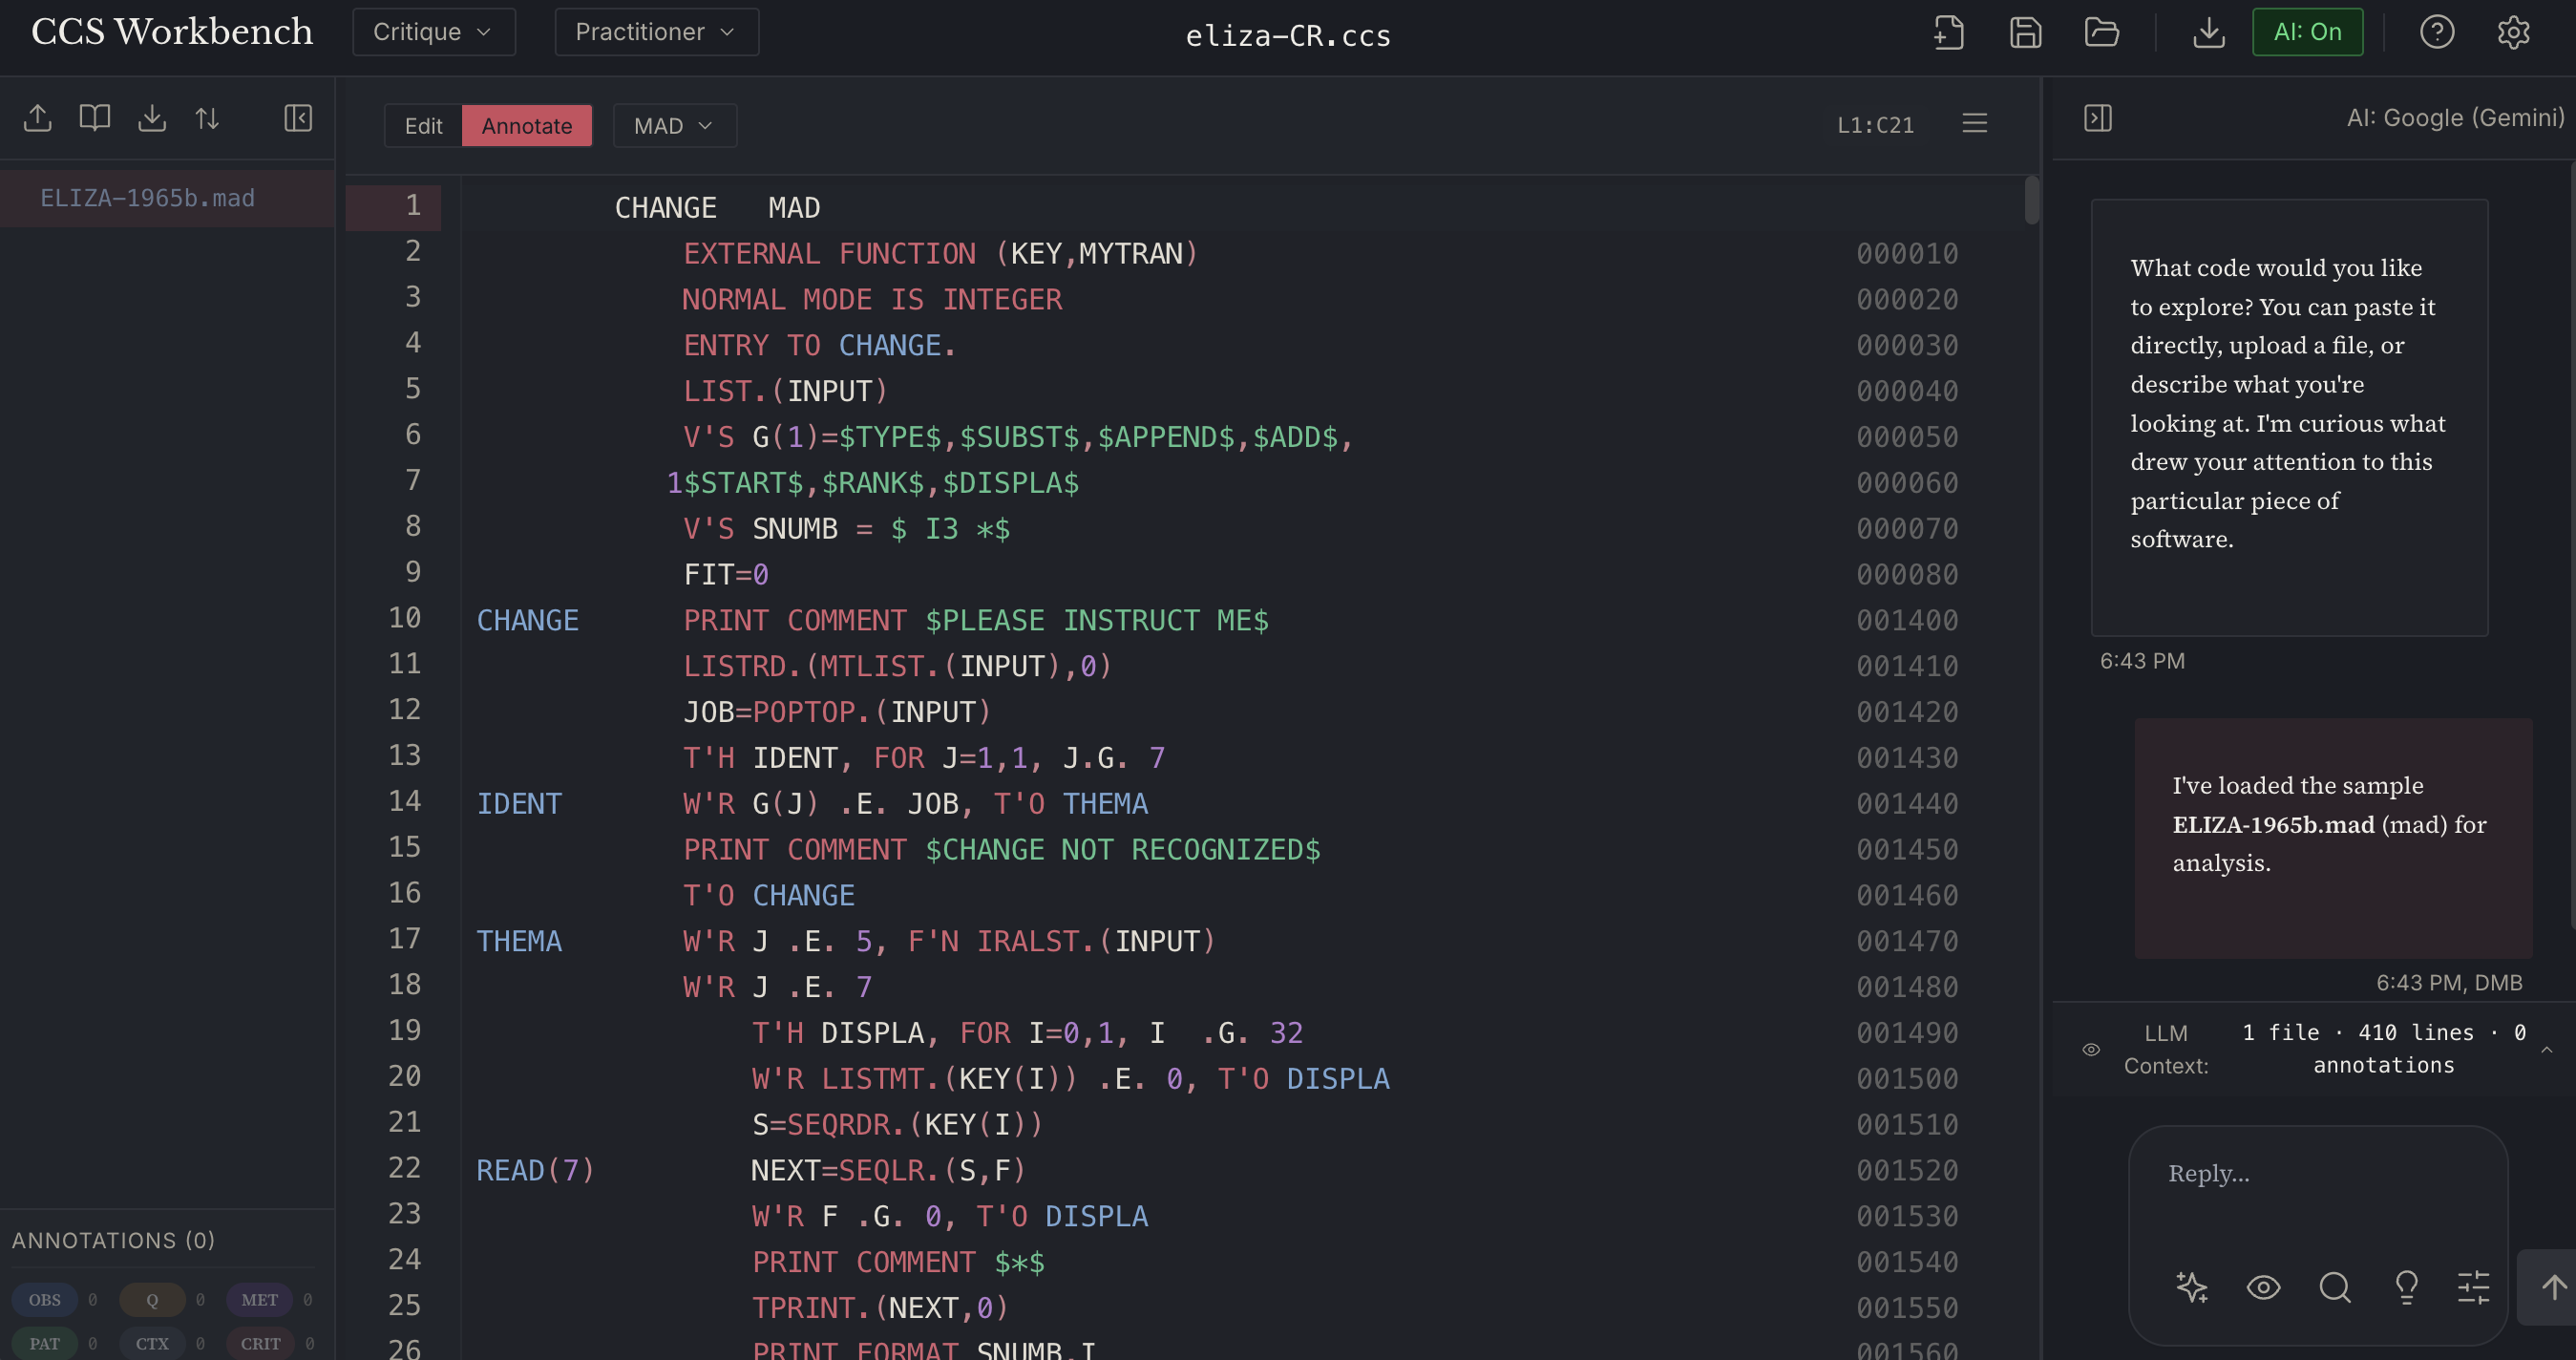The height and width of the screenshot is (1360, 2576).
Task: Open the Critique mode dropdown
Action: point(433,32)
